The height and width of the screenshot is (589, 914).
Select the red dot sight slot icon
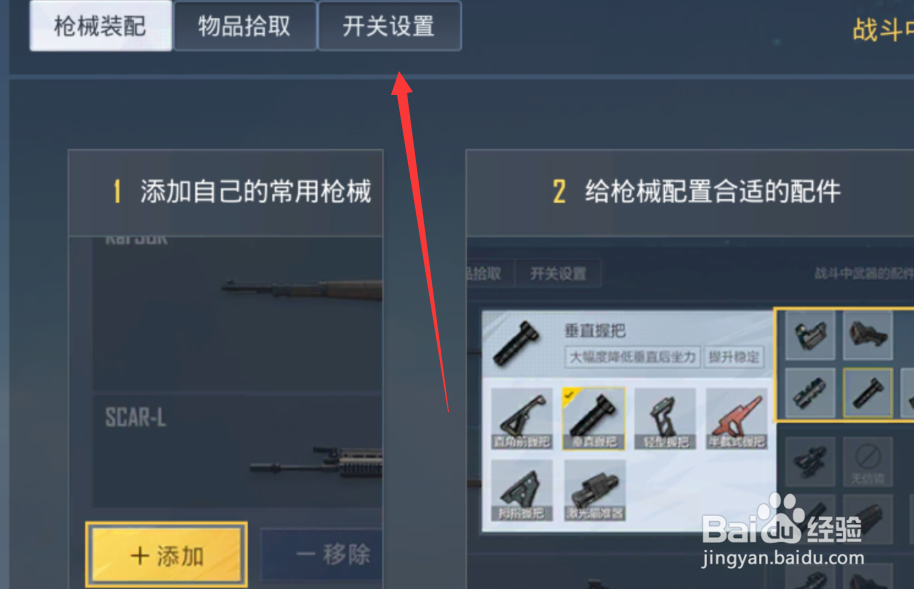point(868,335)
